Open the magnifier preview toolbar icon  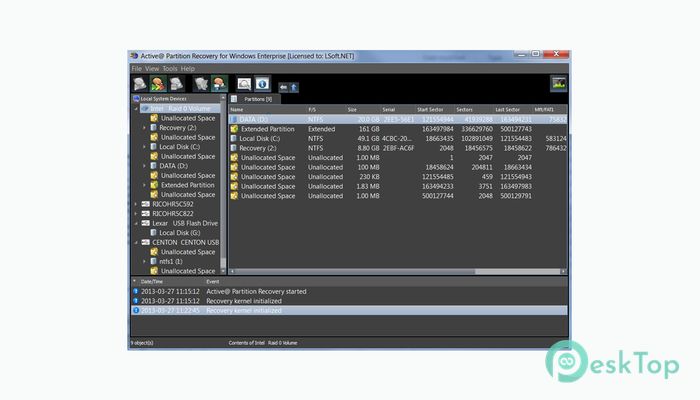pos(244,83)
